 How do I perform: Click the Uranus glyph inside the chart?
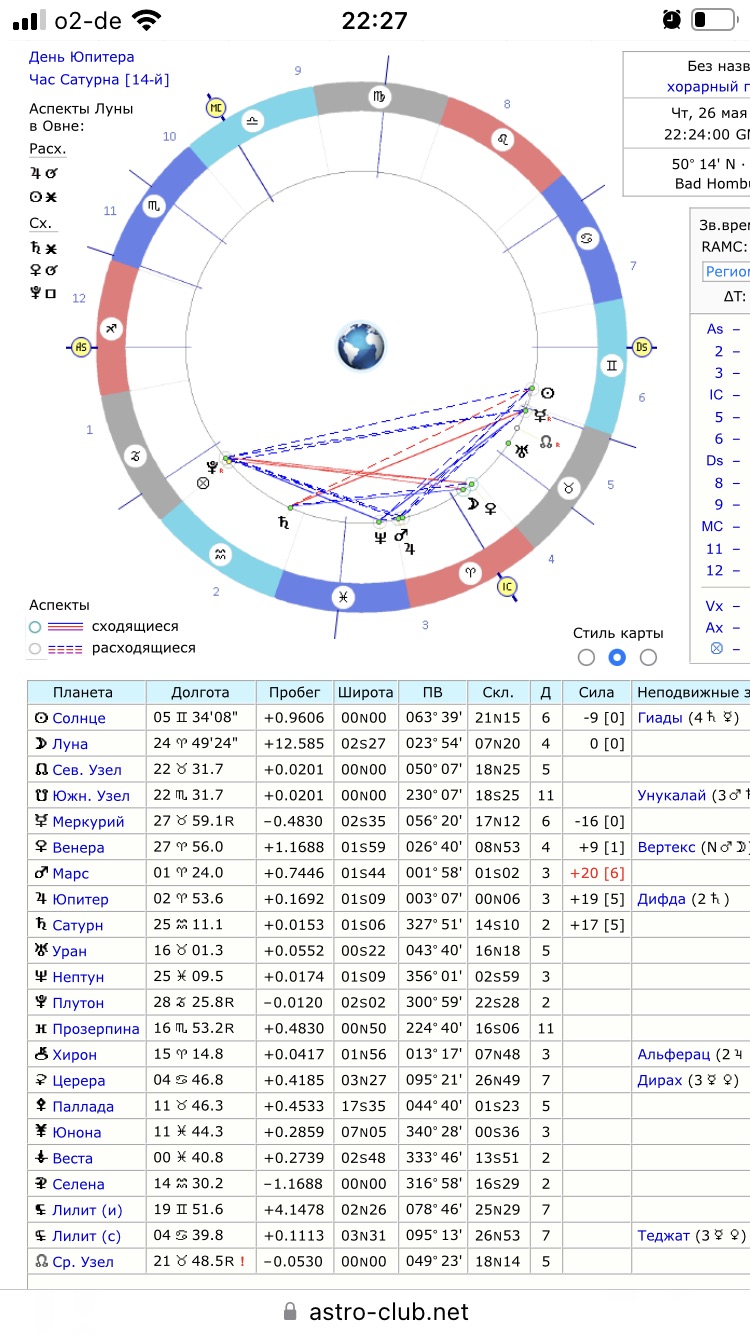coord(522,451)
